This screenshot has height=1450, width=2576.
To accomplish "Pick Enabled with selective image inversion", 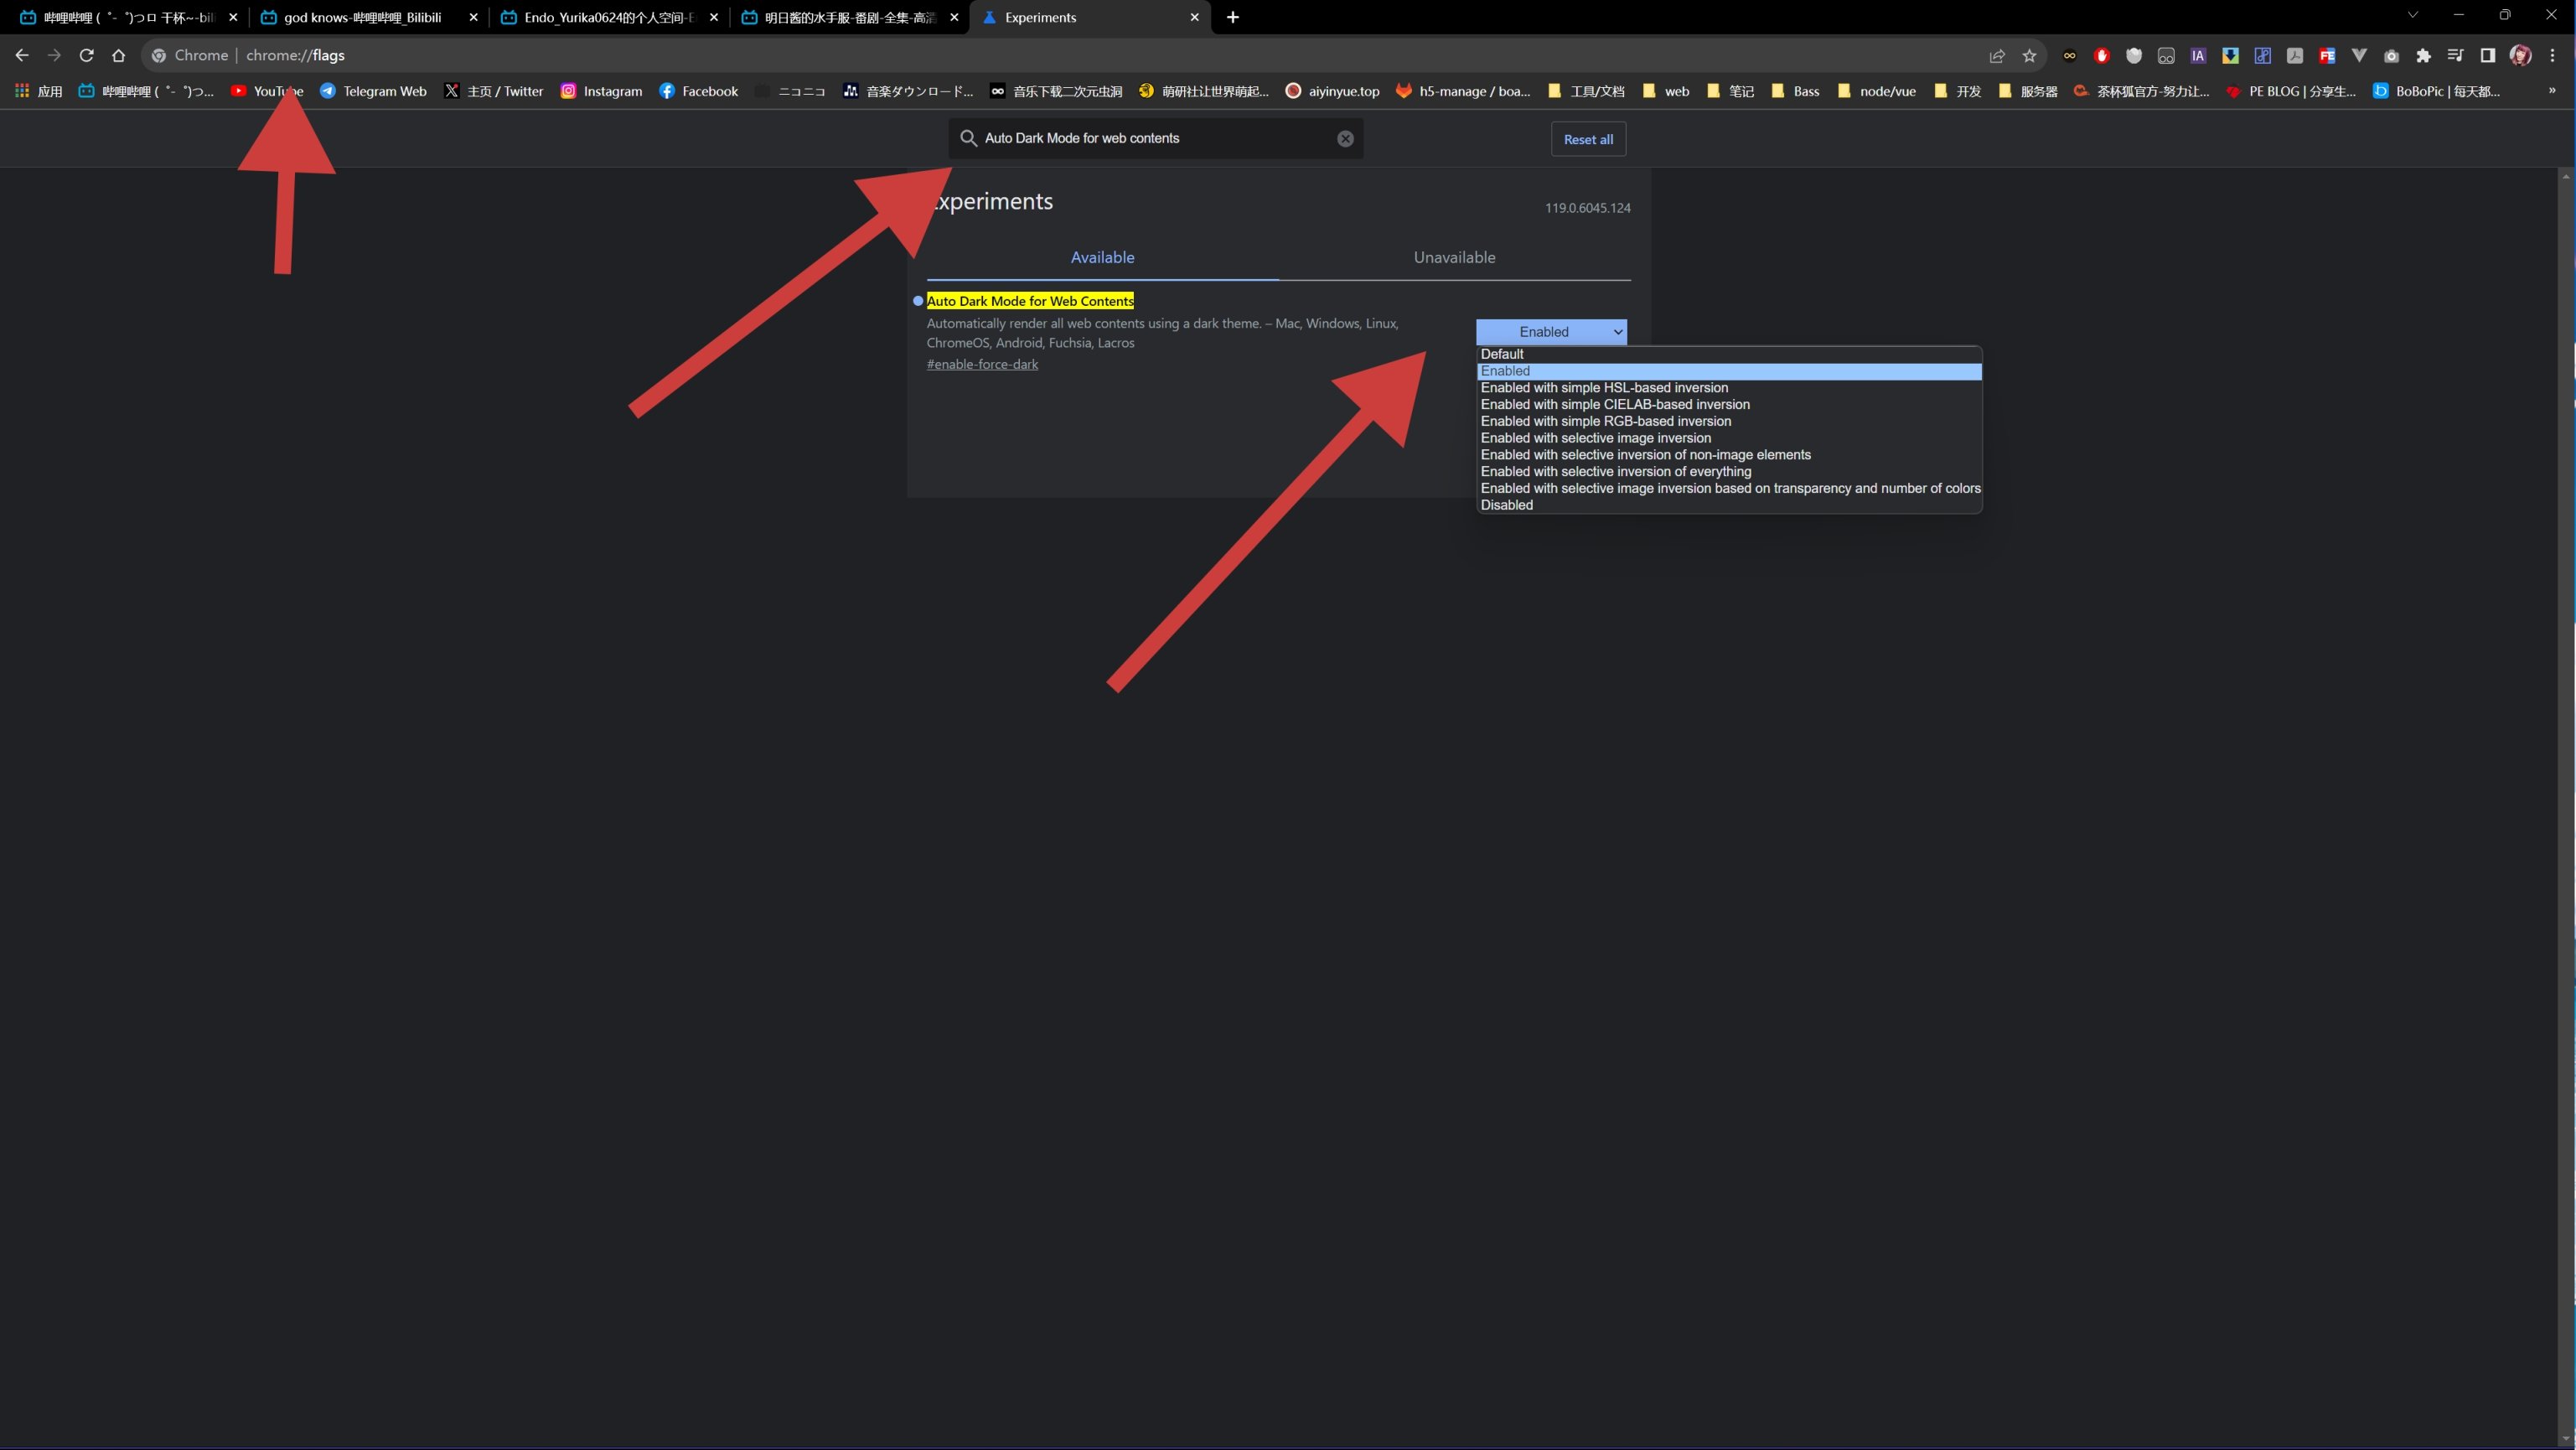I will pyautogui.click(x=1595, y=438).
